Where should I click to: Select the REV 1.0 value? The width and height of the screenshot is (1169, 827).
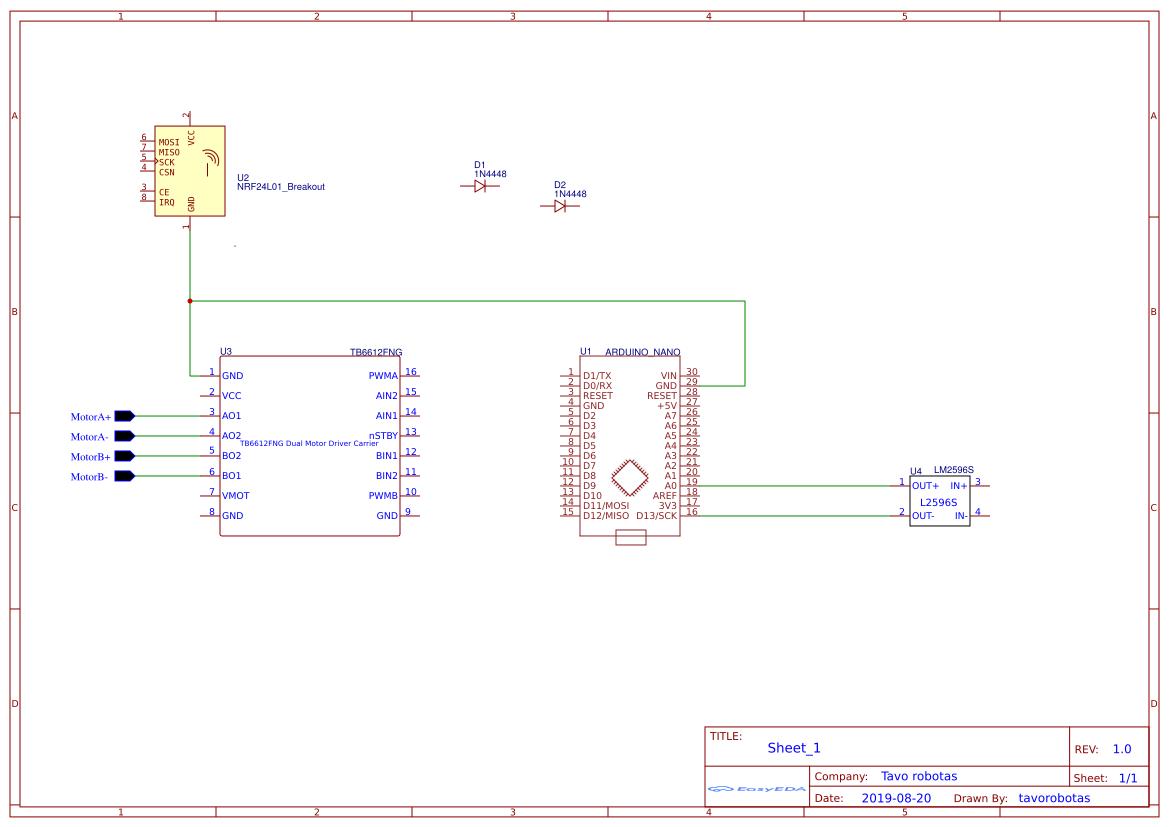click(1122, 749)
